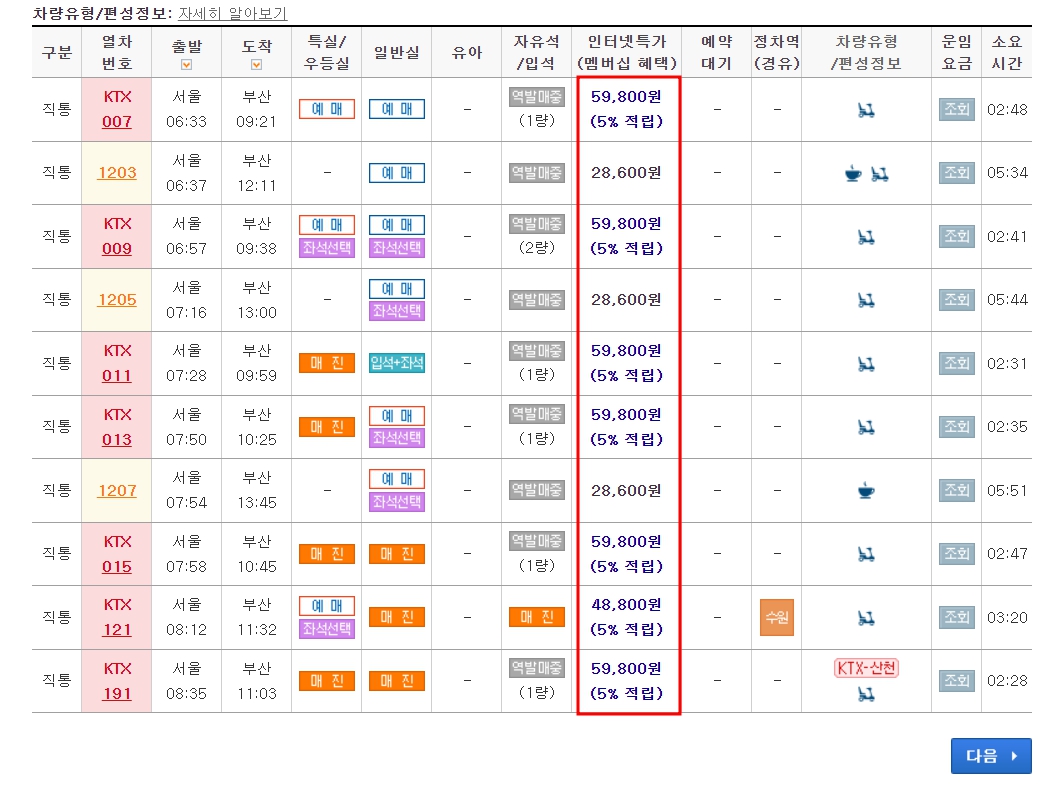
Task: Choose 좌석선택 for train 1207
Action: tap(396, 502)
